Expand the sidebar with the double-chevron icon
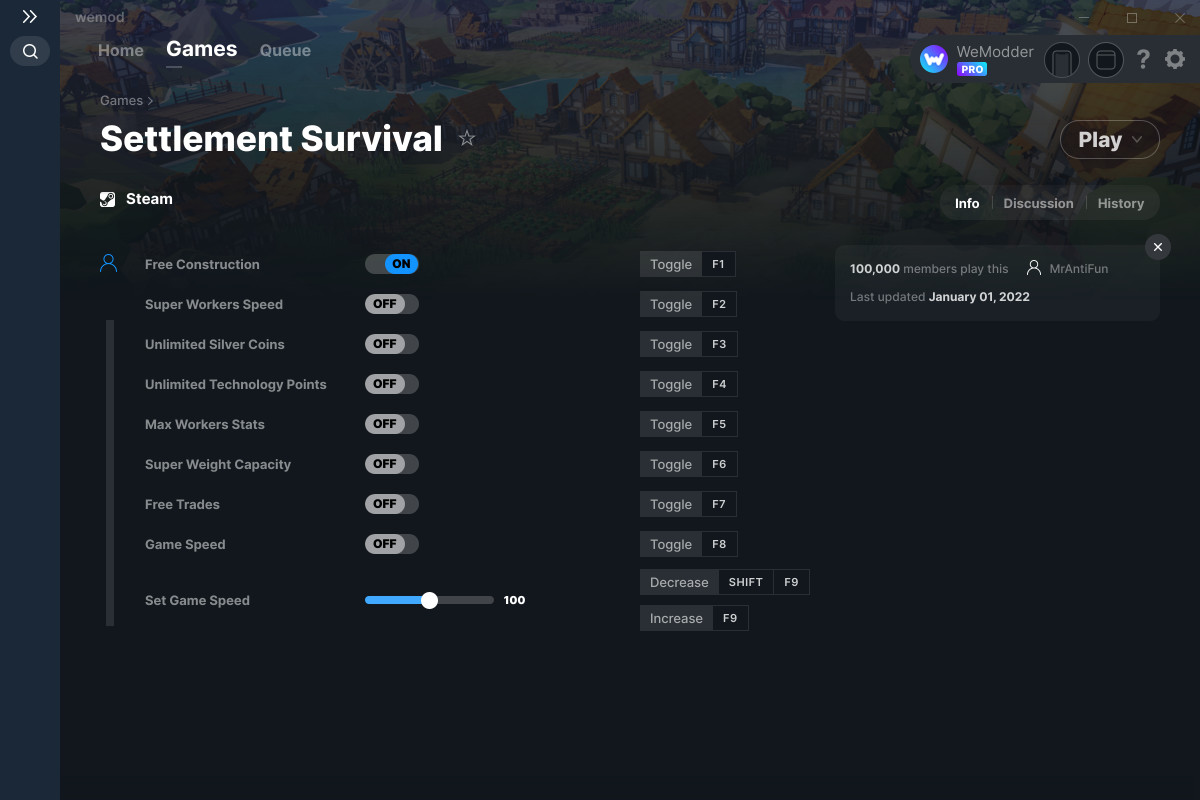Viewport: 1200px width, 800px height. tap(30, 17)
